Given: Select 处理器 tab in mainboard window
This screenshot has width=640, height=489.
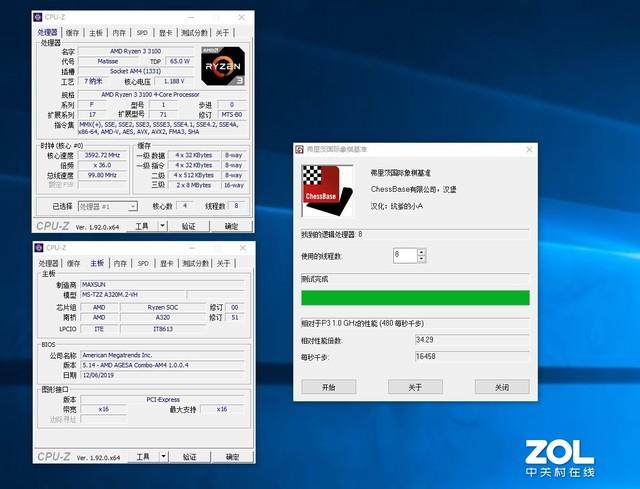Looking at the screenshot, I should [x=49, y=263].
